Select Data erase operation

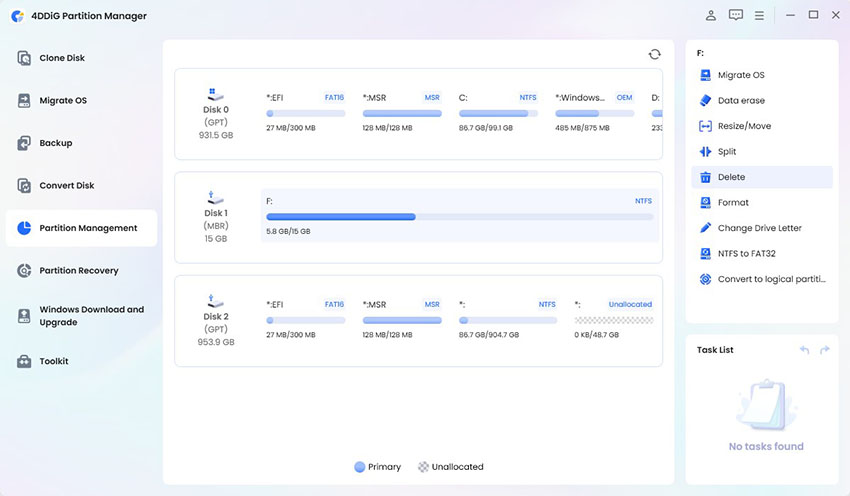pos(740,101)
